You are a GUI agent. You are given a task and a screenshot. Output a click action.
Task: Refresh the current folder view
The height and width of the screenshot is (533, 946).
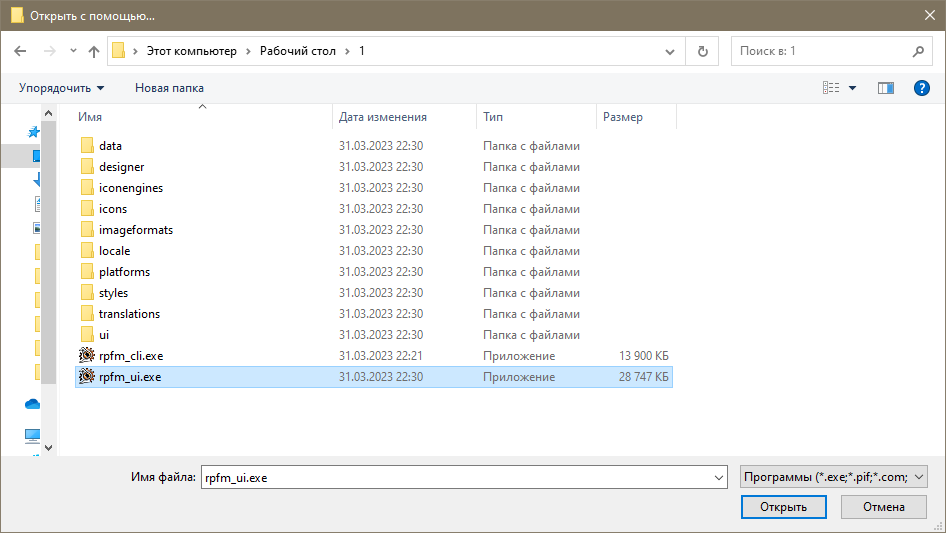pos(702,51)
